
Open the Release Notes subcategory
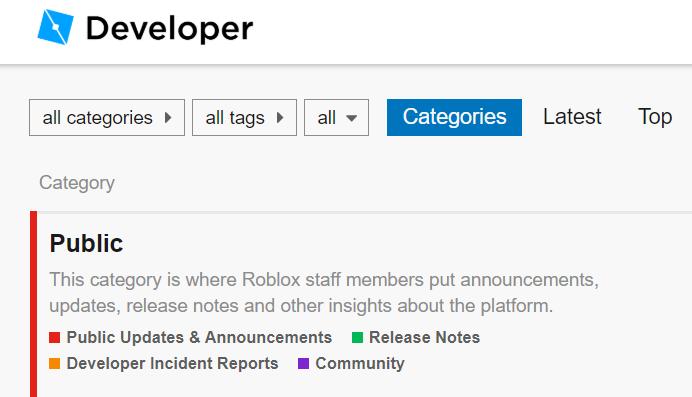[x=424, y=337]
